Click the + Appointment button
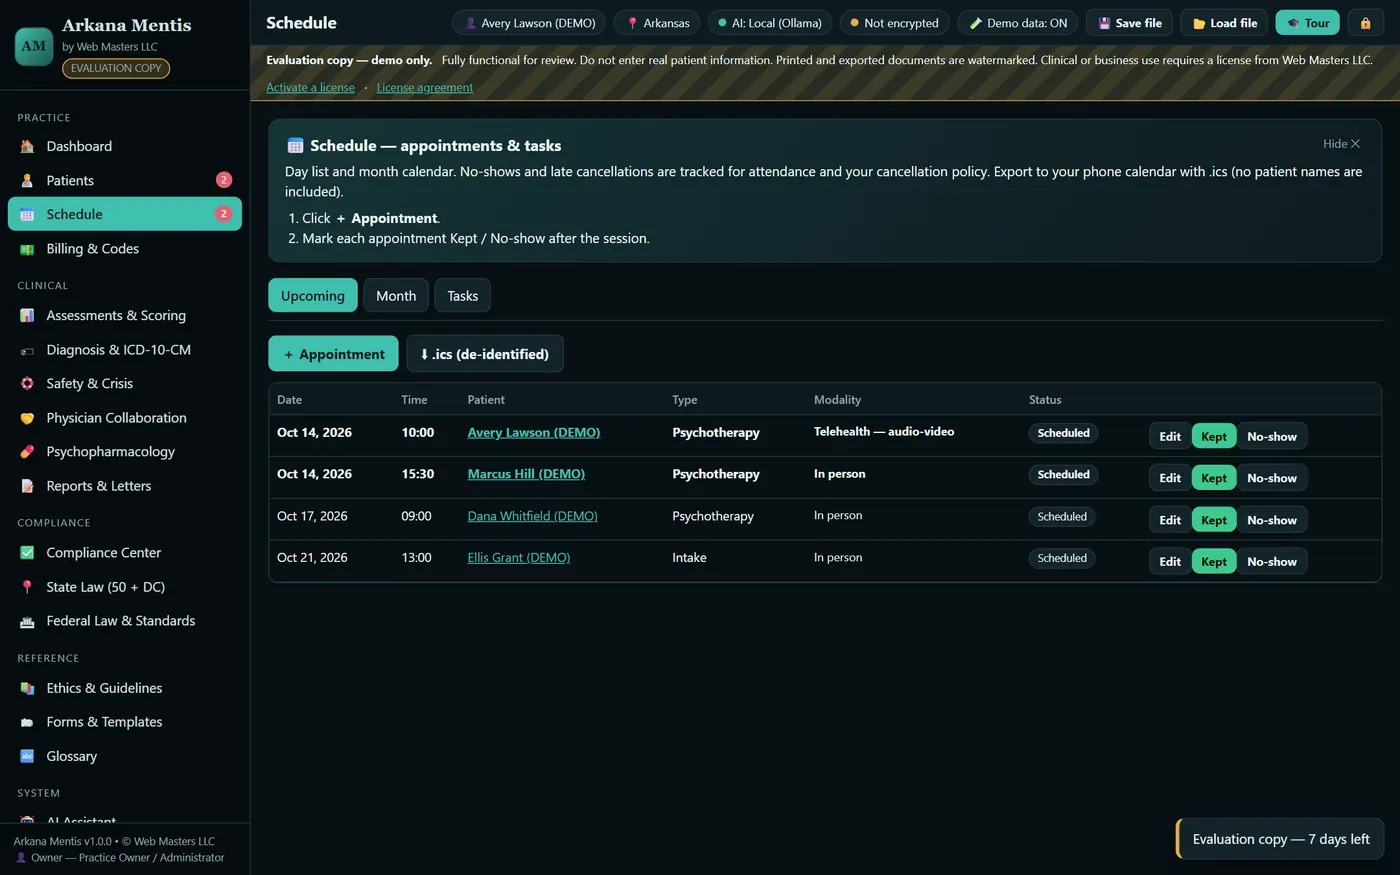 [x=333, y=354]
